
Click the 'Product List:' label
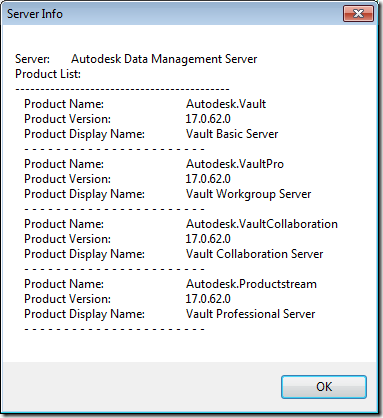click(48, 74)
